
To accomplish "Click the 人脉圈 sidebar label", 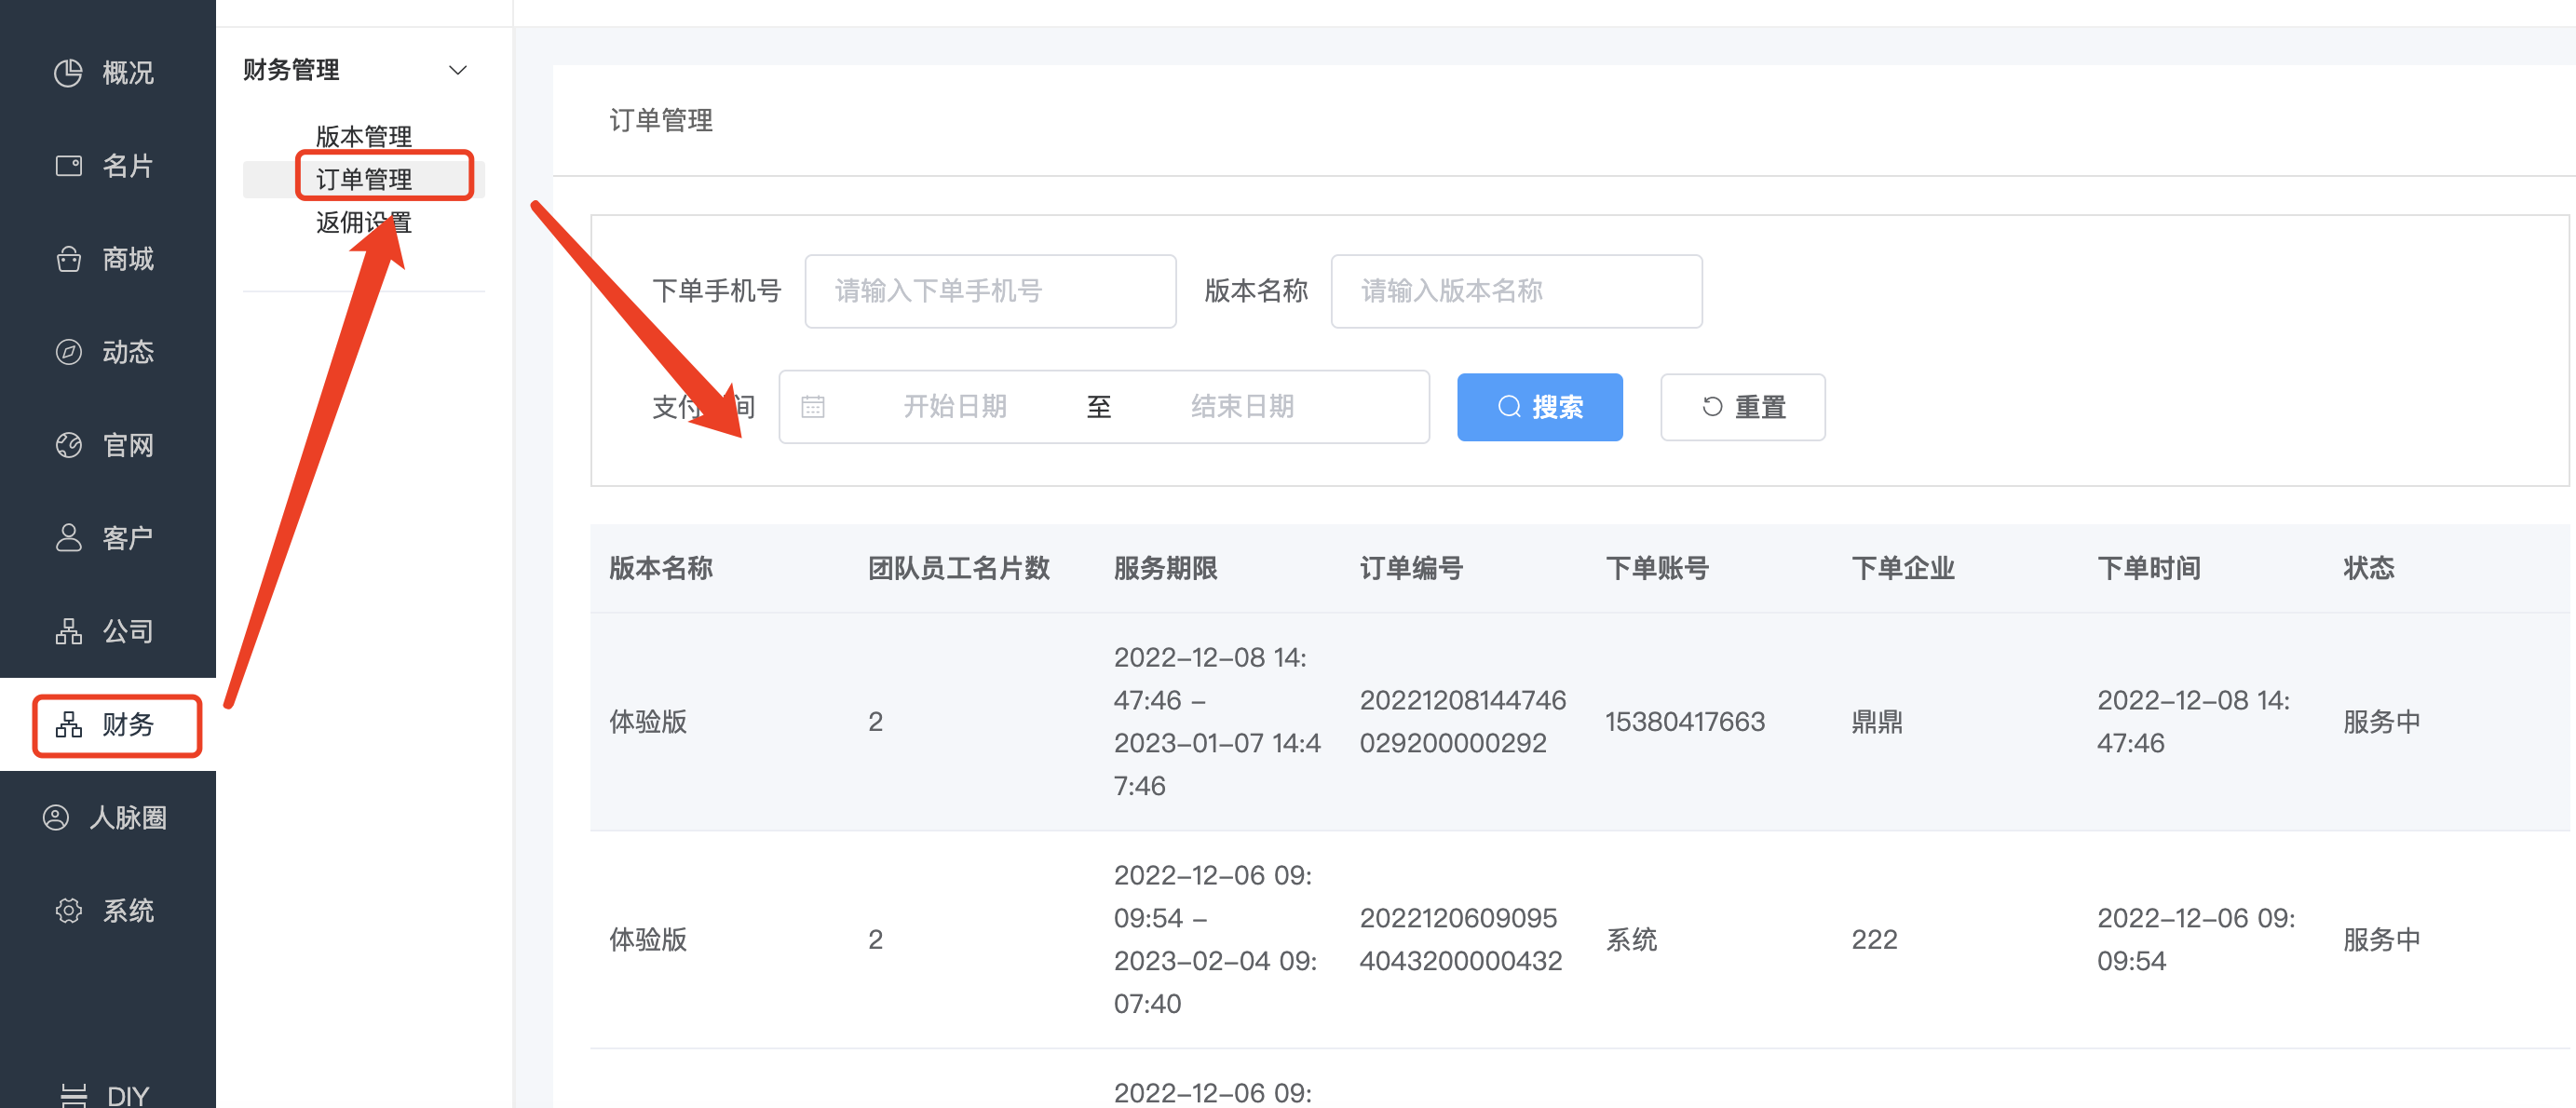I will (x=128, y=817).
